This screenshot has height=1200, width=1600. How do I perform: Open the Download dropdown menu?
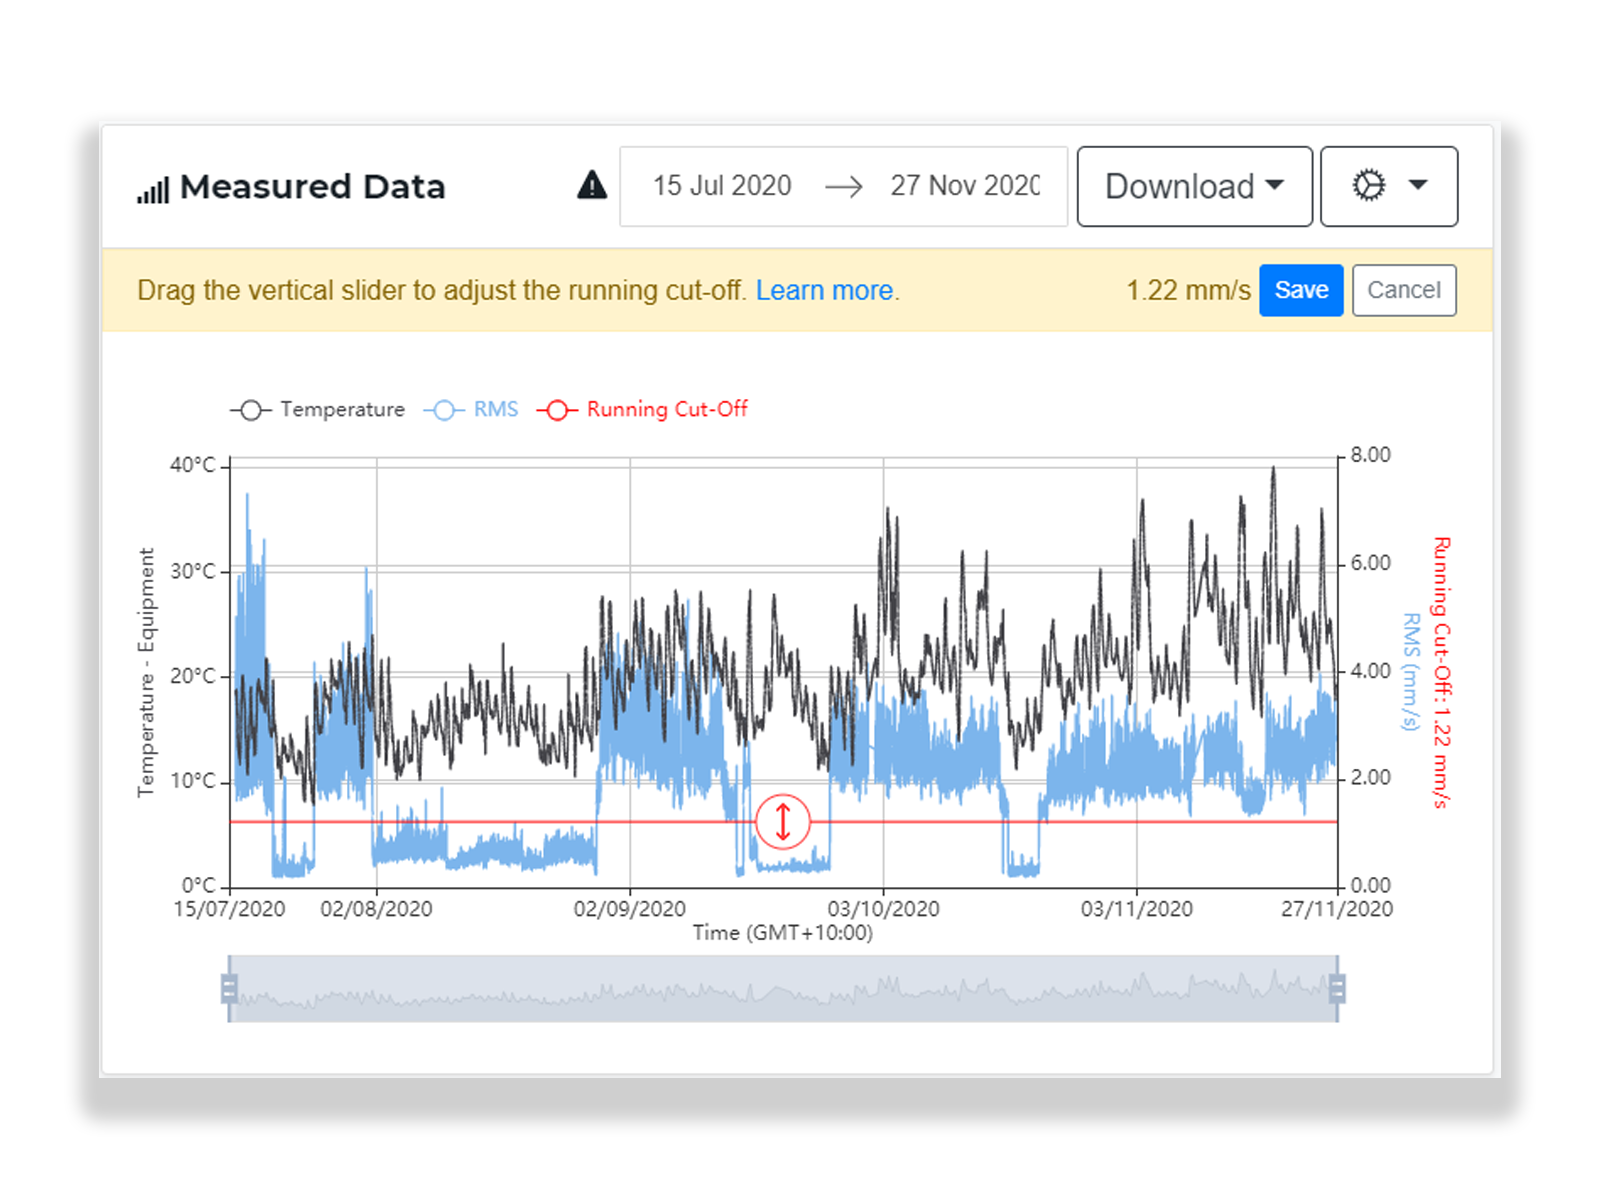click(1194, 187)
